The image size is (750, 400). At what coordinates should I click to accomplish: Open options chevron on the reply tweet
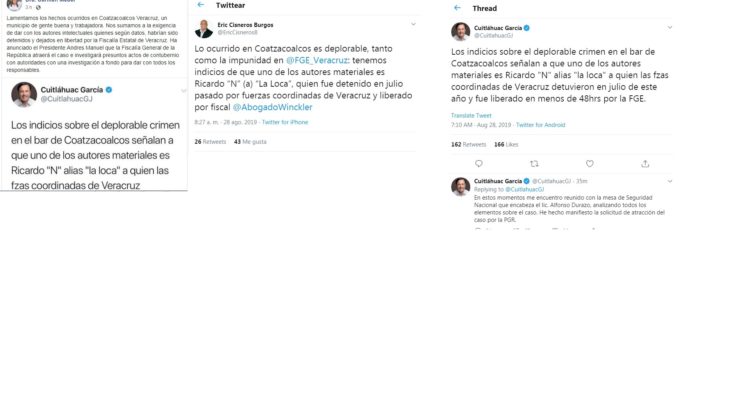click(x=670, y=181)
